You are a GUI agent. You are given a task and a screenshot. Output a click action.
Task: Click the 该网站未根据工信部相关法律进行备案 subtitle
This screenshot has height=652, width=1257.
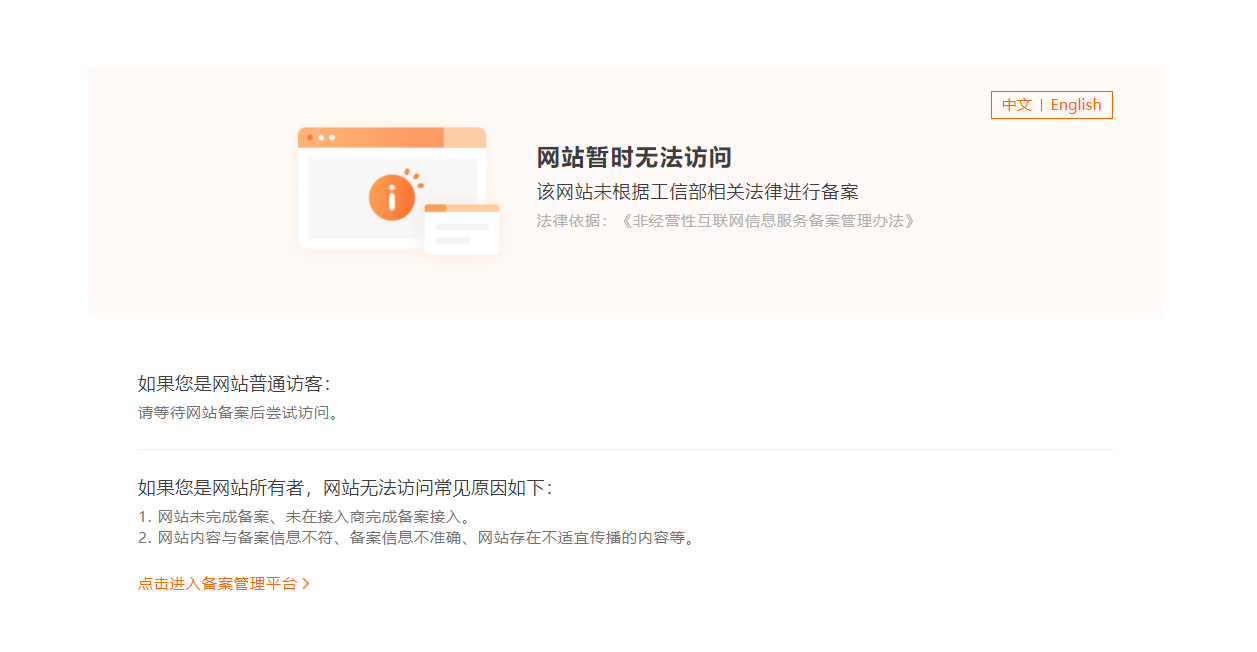click(697, 192)
